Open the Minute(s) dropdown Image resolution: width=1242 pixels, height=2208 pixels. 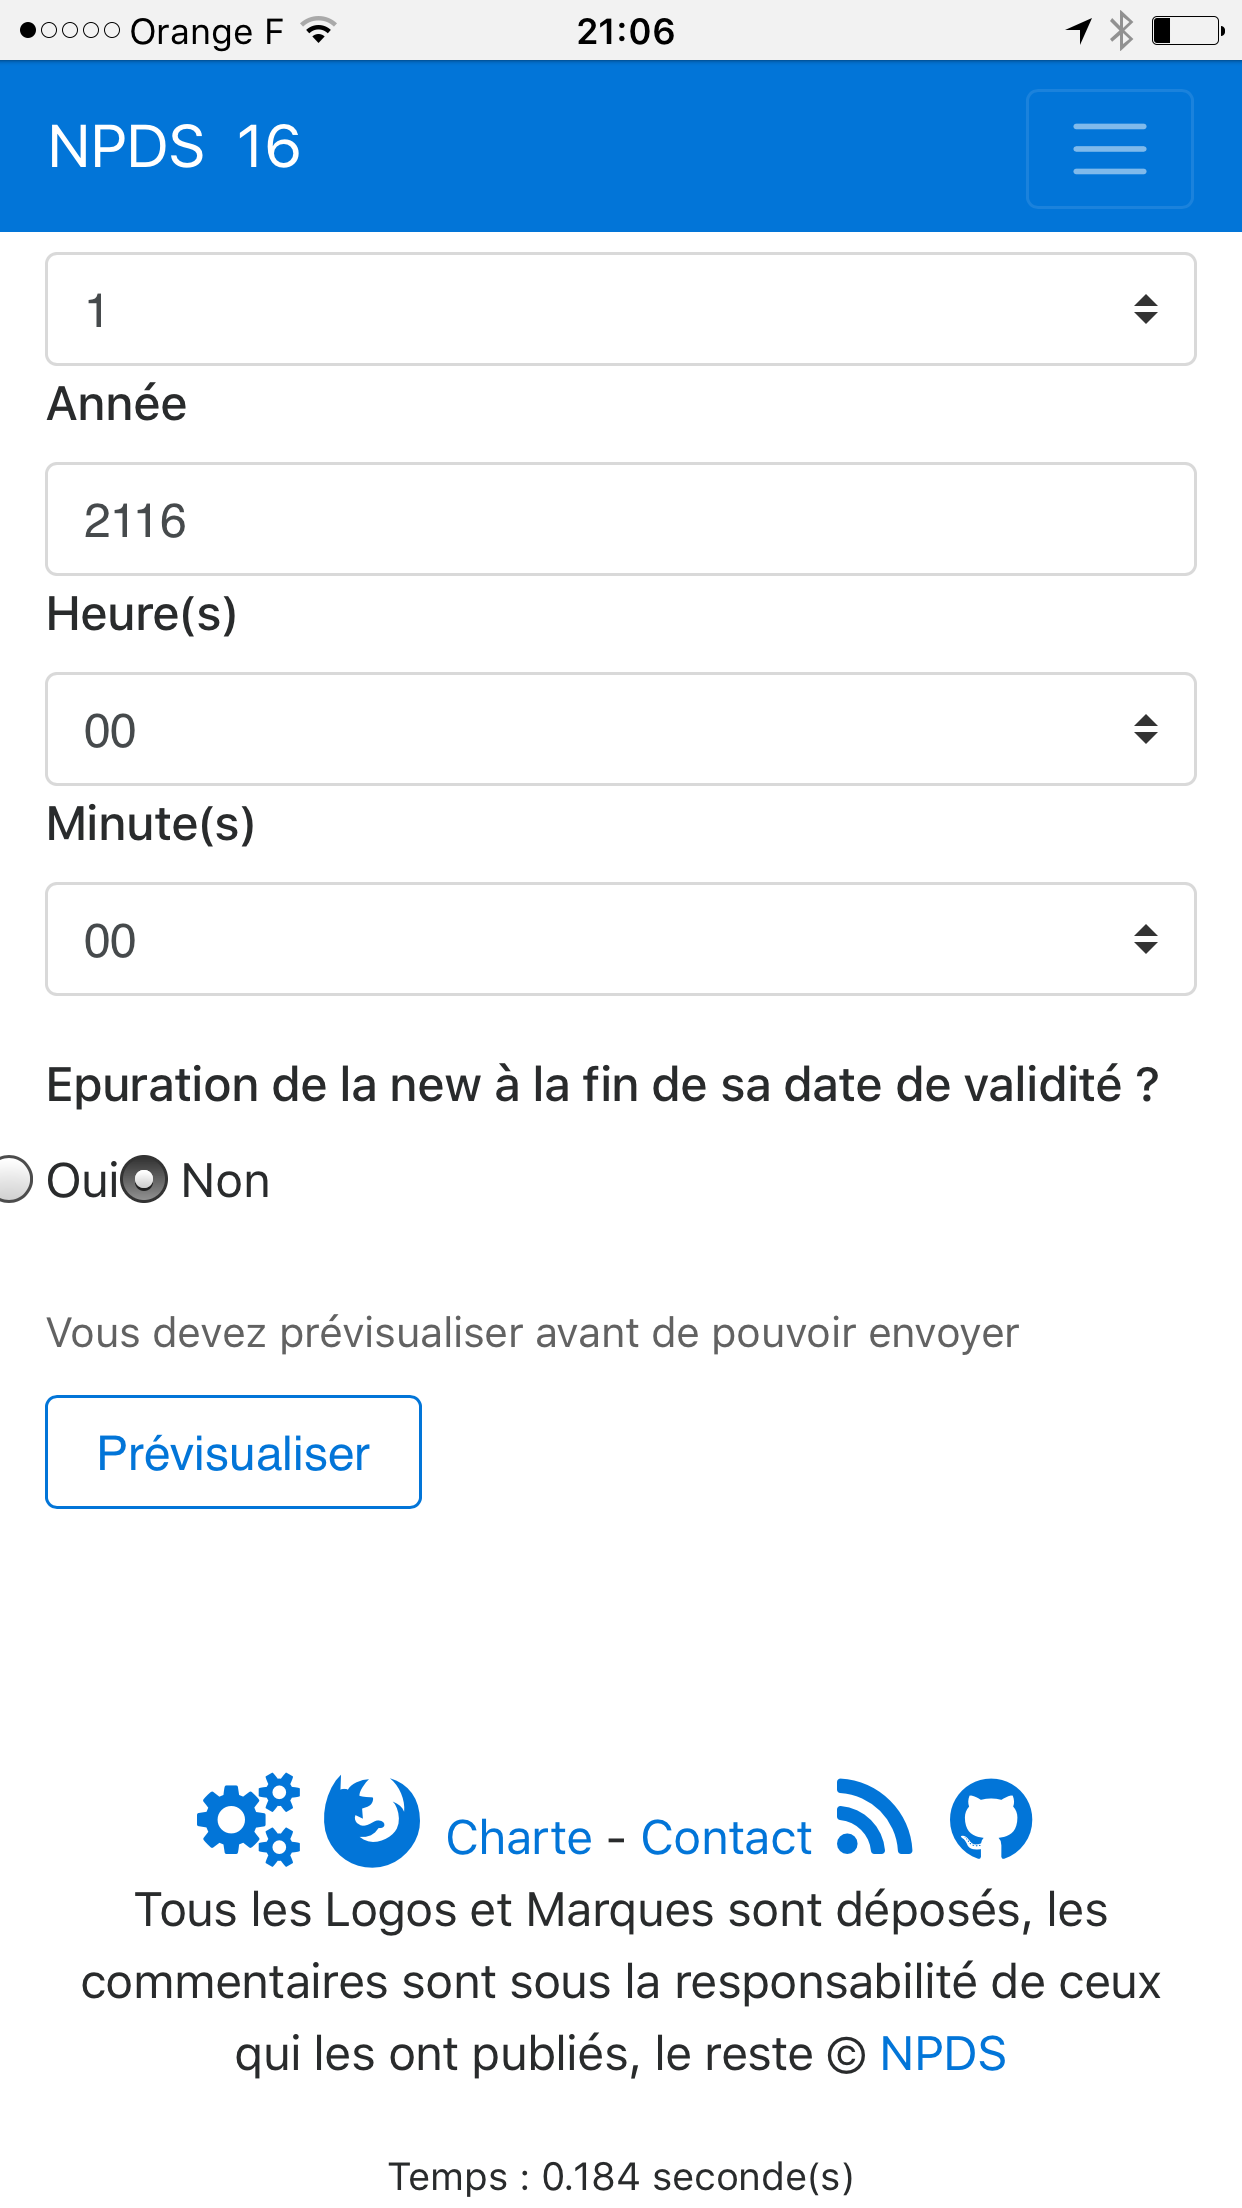coord(621,939)
